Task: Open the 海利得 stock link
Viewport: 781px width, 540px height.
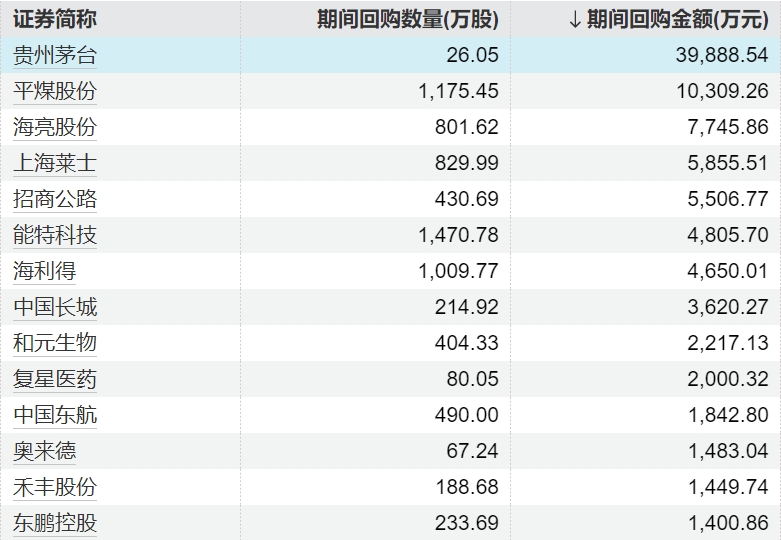Action: pos(44,271)
